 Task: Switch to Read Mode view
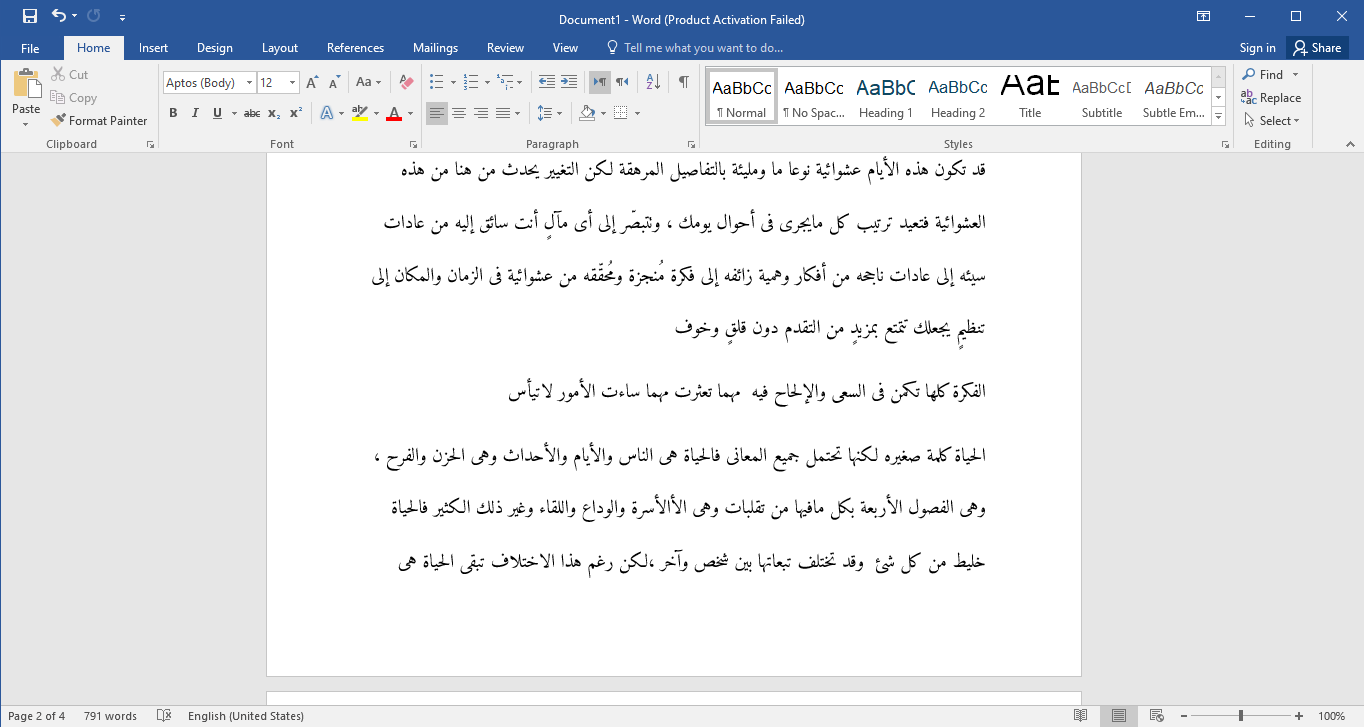[x=1081, y=716]
